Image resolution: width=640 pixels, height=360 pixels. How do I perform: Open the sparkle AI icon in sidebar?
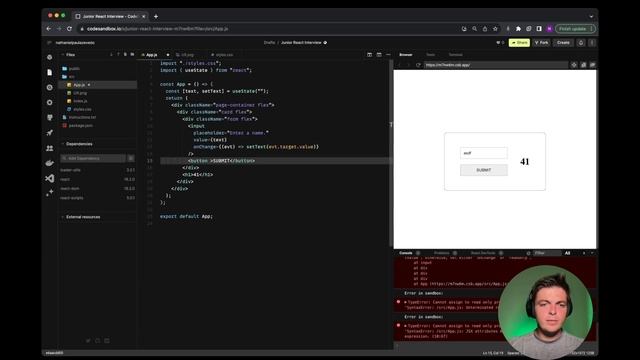coord(49,193)
